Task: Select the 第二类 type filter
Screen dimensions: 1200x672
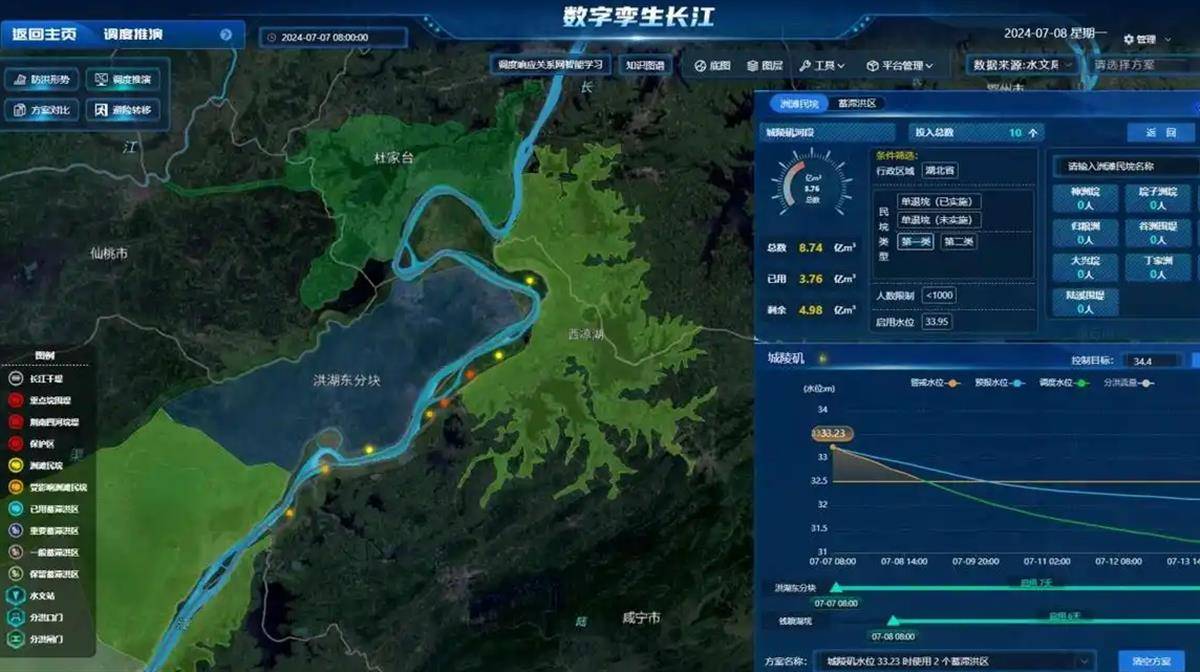Action: [x=957, y=242]
